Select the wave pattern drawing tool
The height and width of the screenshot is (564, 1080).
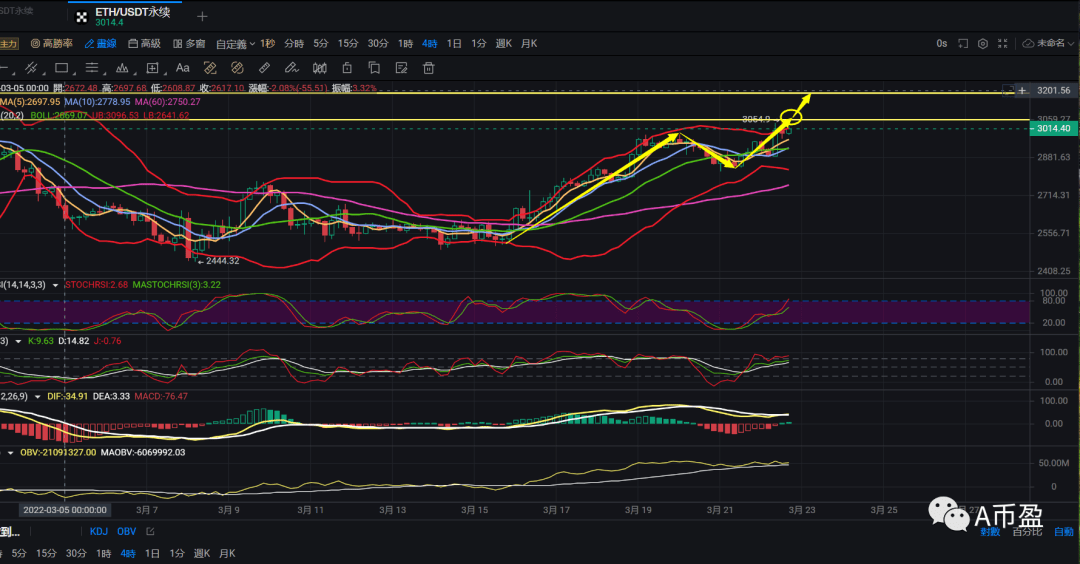pyautogui.click(x=122, y=68)
